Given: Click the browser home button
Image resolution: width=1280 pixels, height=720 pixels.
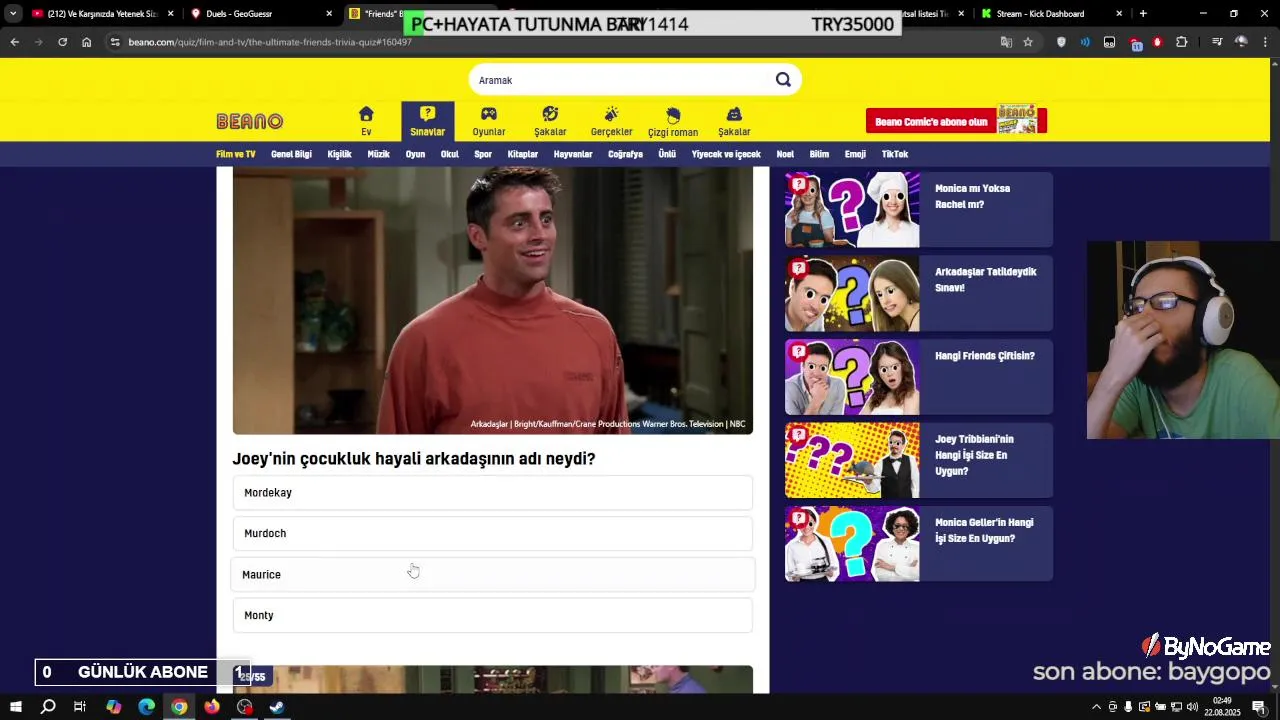Looking at the screenshot, I should [x=87, y=42].
